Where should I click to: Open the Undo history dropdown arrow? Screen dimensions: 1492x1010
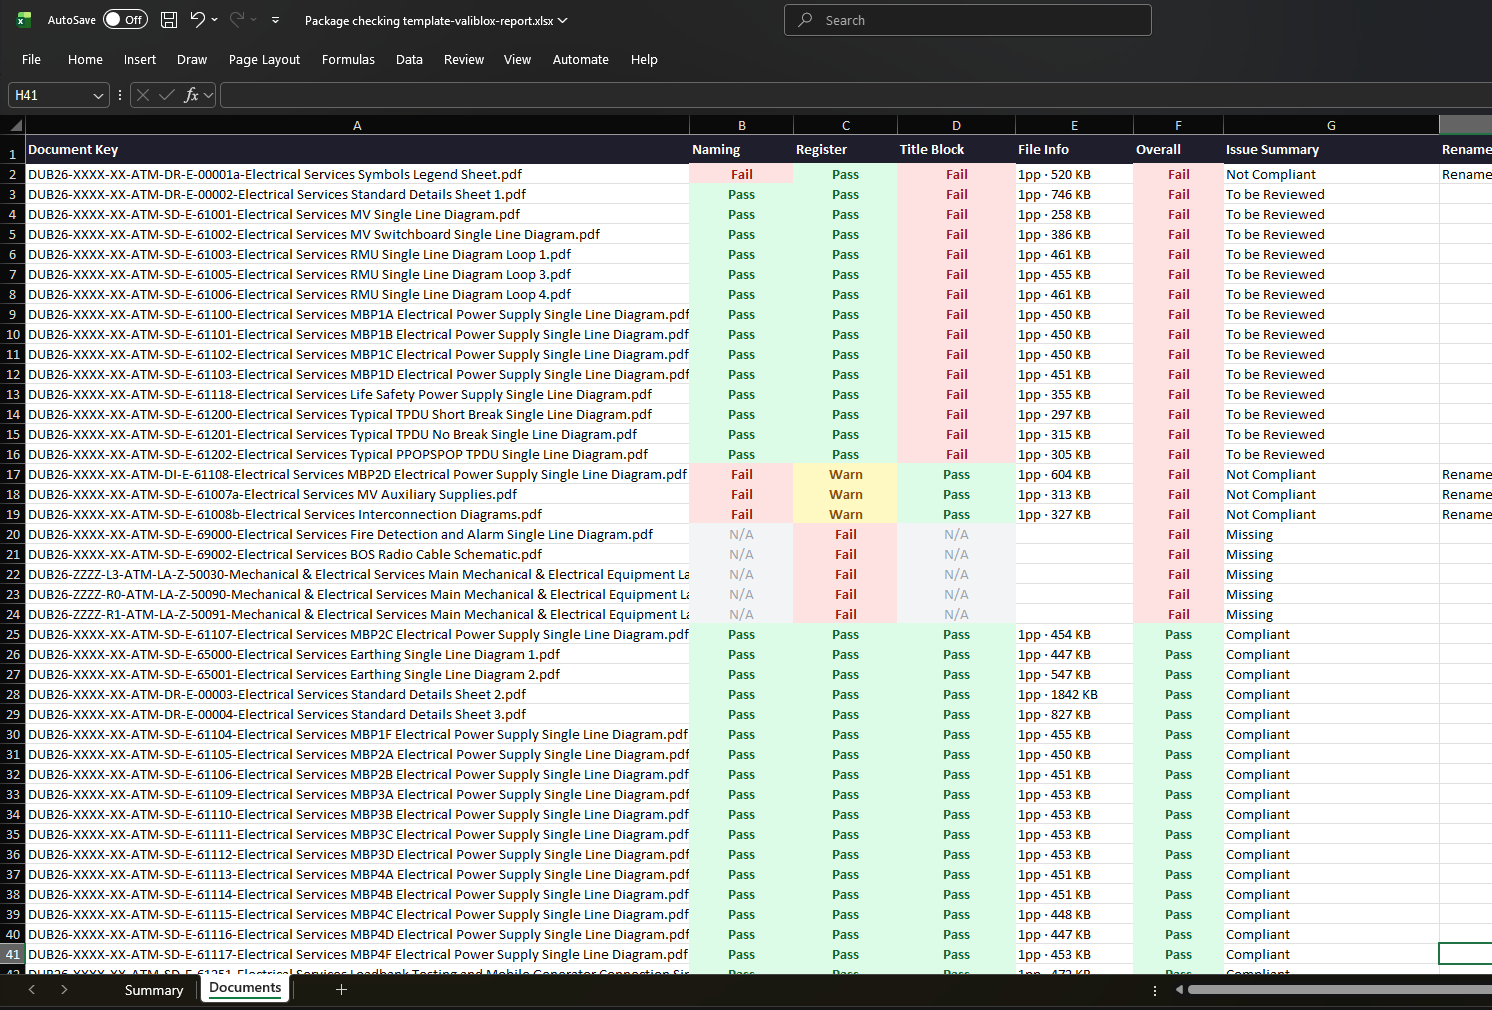214,20
